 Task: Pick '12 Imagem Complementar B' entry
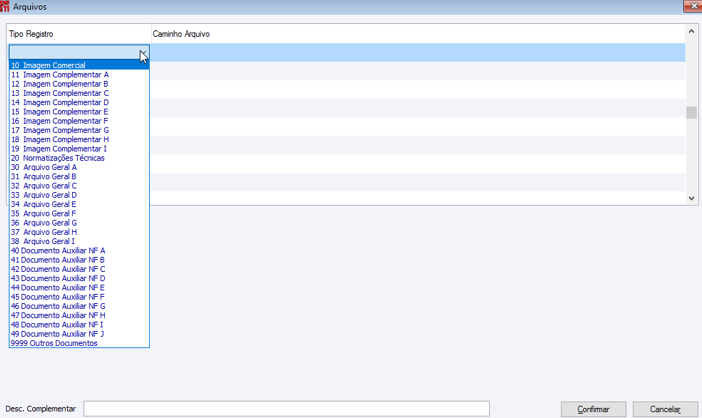(x=79, y=84)
